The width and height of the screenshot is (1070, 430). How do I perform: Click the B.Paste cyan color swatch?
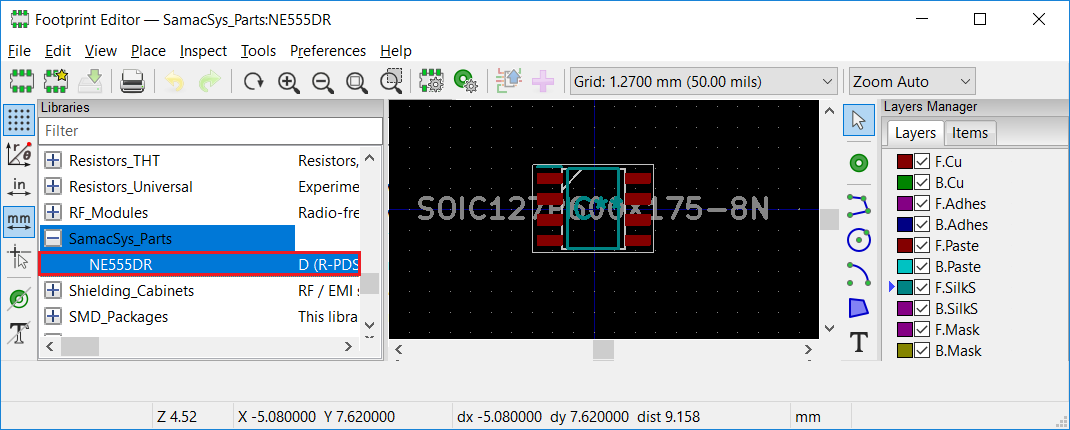[x=905, y=266]
